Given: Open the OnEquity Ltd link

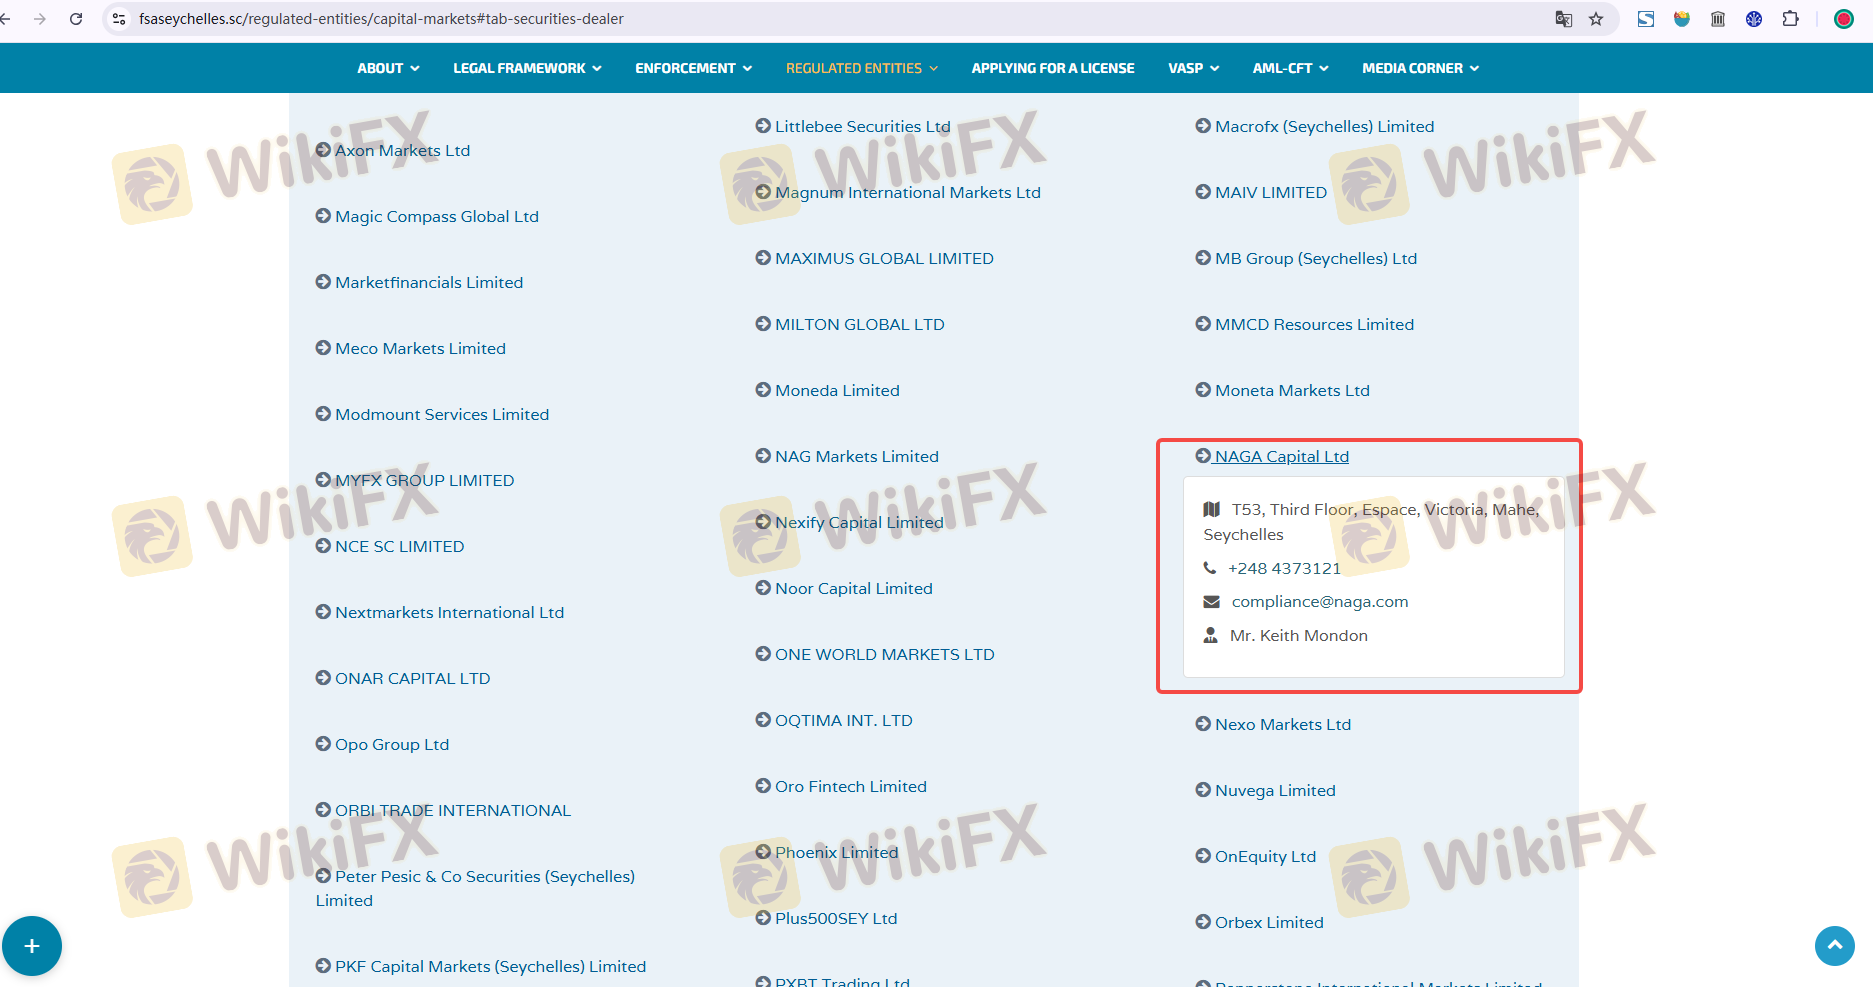Looking at the screenshot, I should click(x=1265, y=856).
